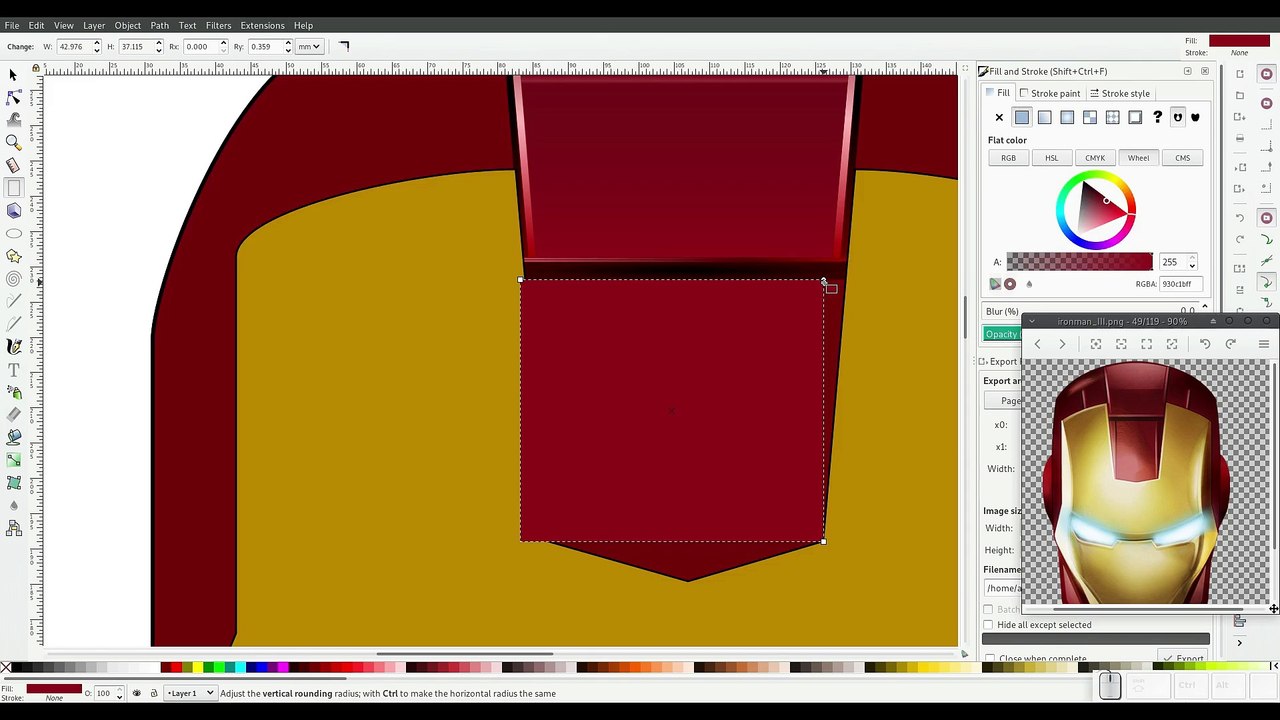
Task: Select the Star and polygon tool
Action: [13, 256]
